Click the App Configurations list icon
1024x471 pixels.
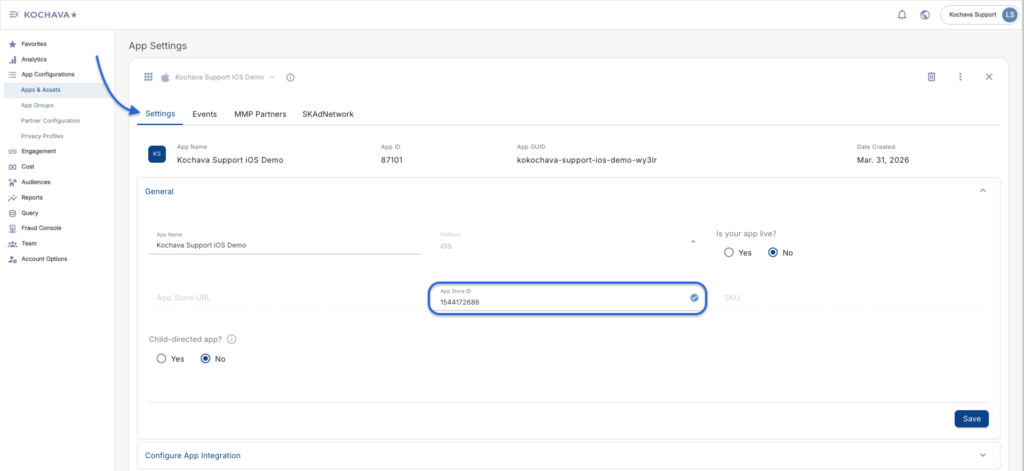tap(12, 74)
